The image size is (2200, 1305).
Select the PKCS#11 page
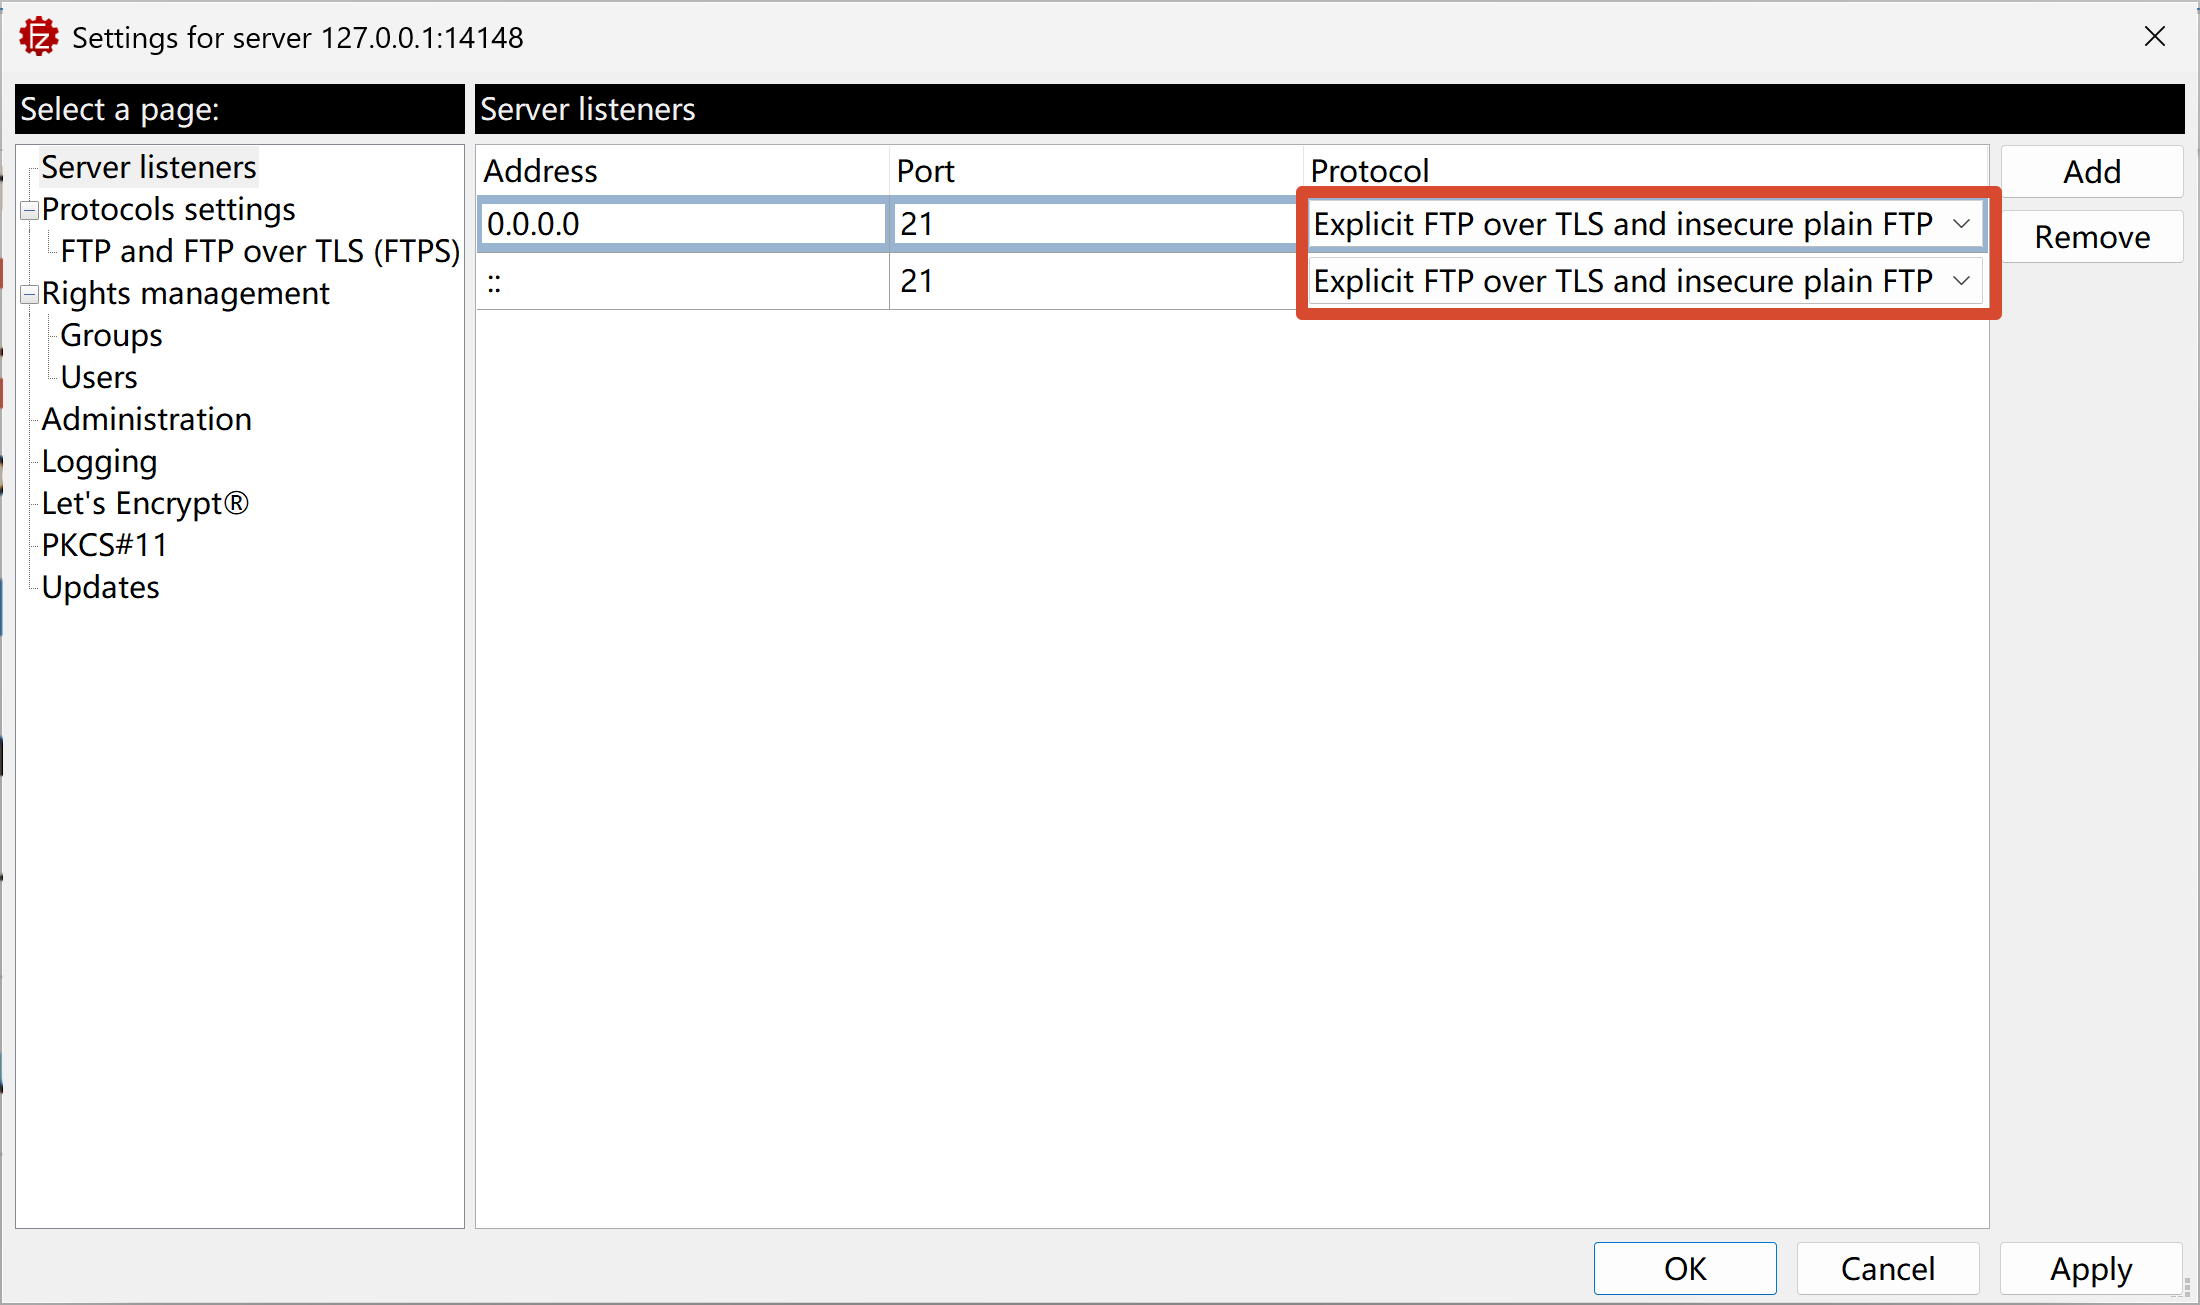[104, 545]
